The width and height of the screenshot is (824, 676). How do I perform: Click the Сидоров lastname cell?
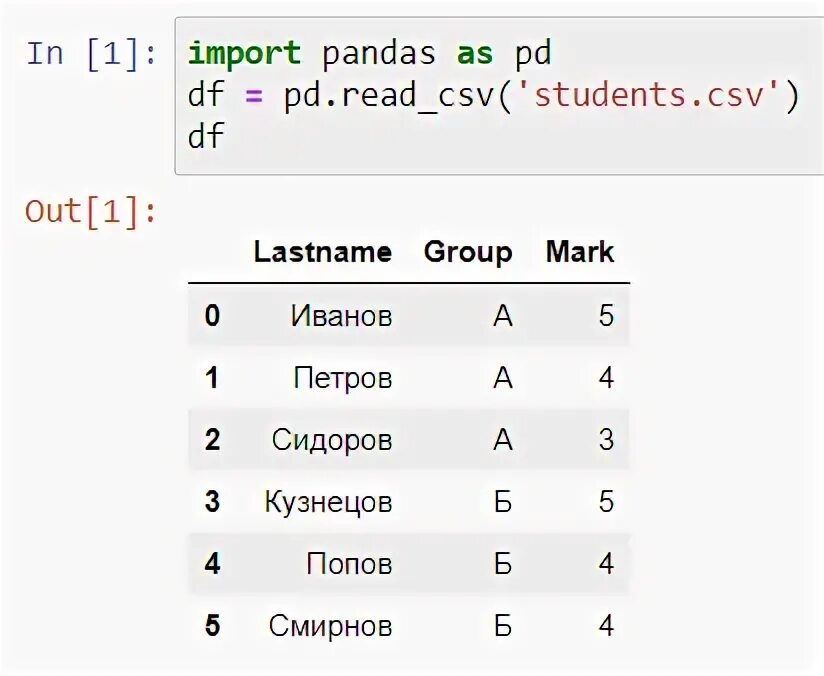[332, 440]
